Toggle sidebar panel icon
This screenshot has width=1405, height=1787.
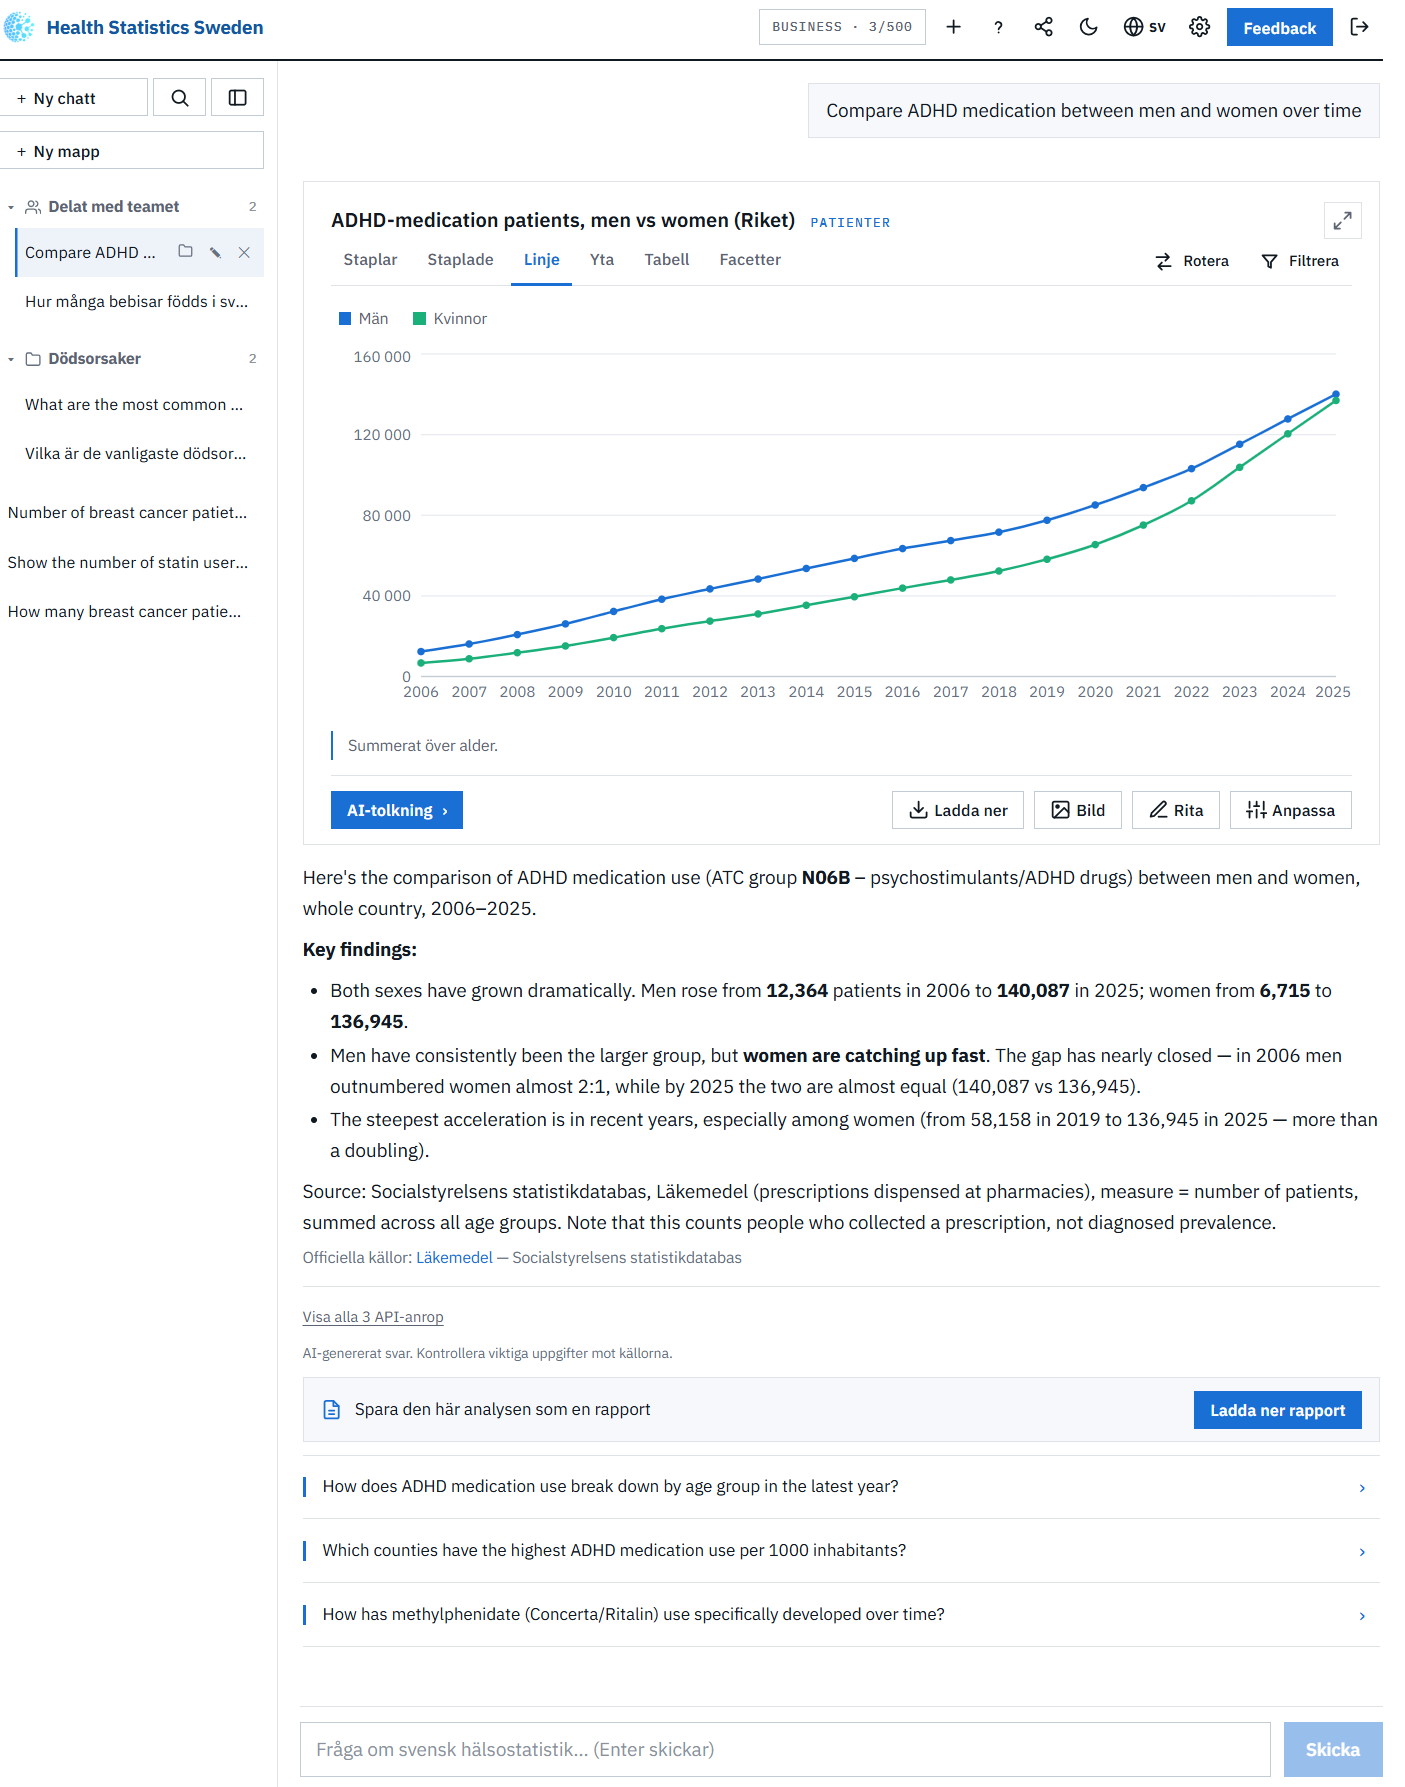tap(237, 97)
